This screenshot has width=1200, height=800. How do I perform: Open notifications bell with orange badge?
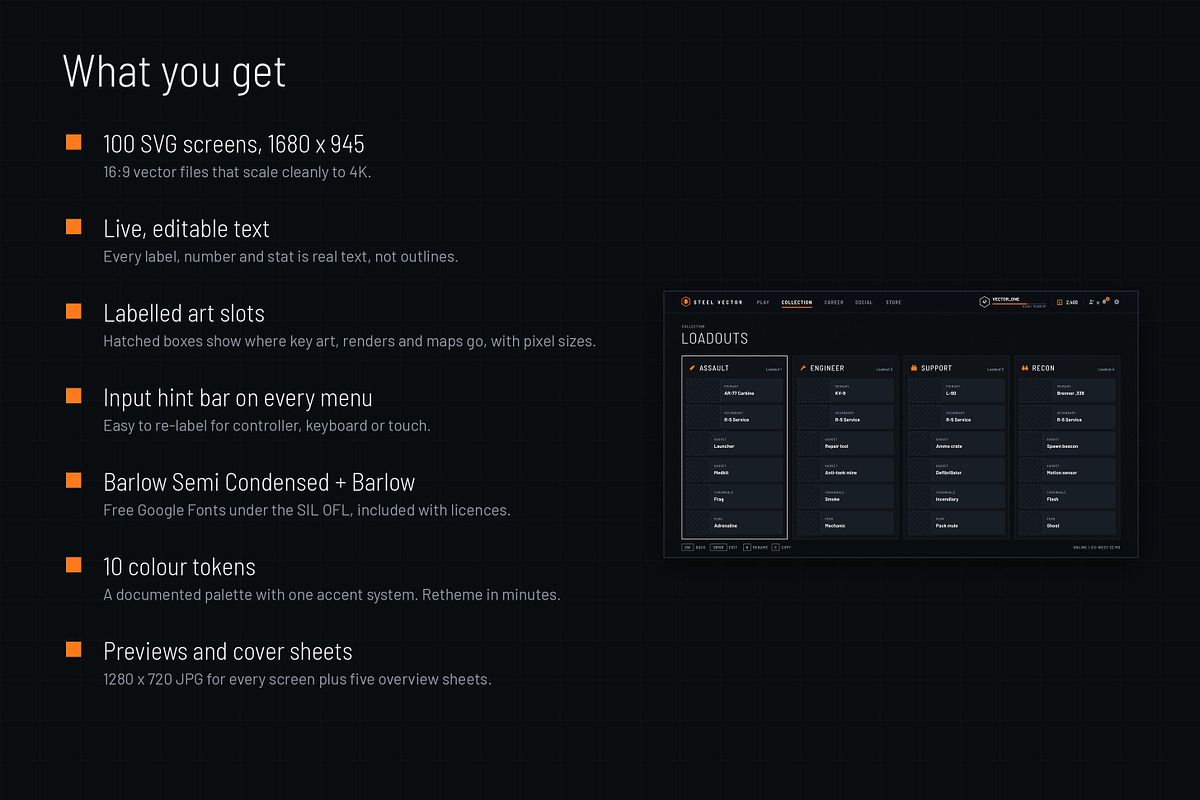point(1105,301)
